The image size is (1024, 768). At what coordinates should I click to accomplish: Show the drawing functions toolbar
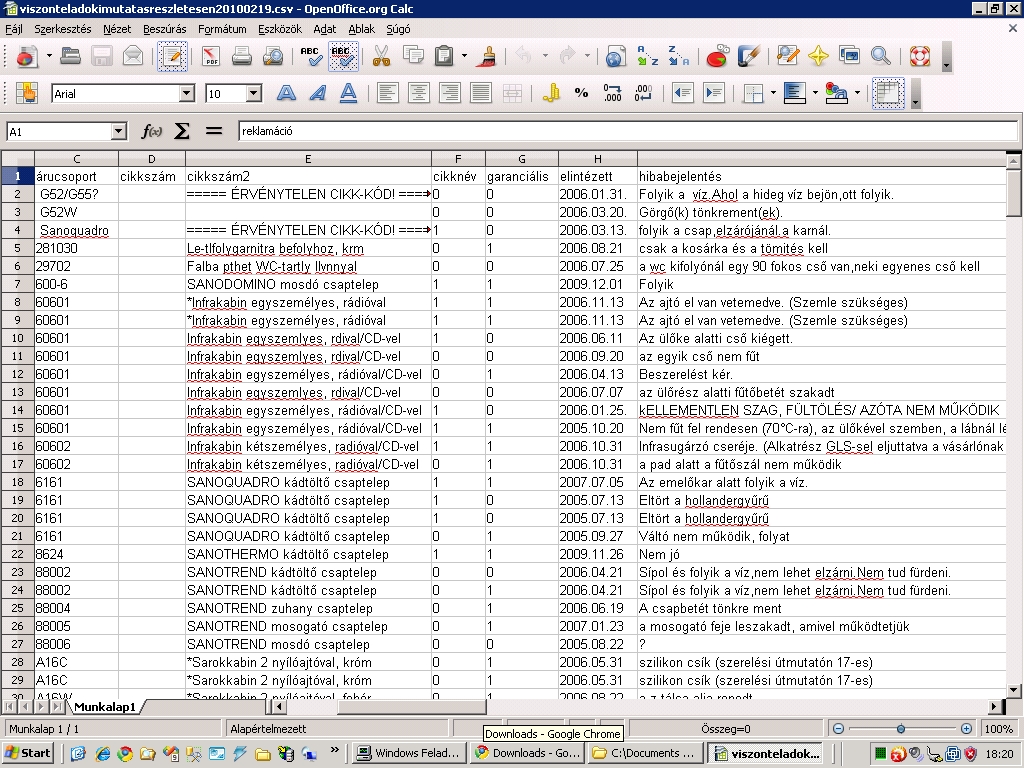pyautogui.click(x=749, y=57)
